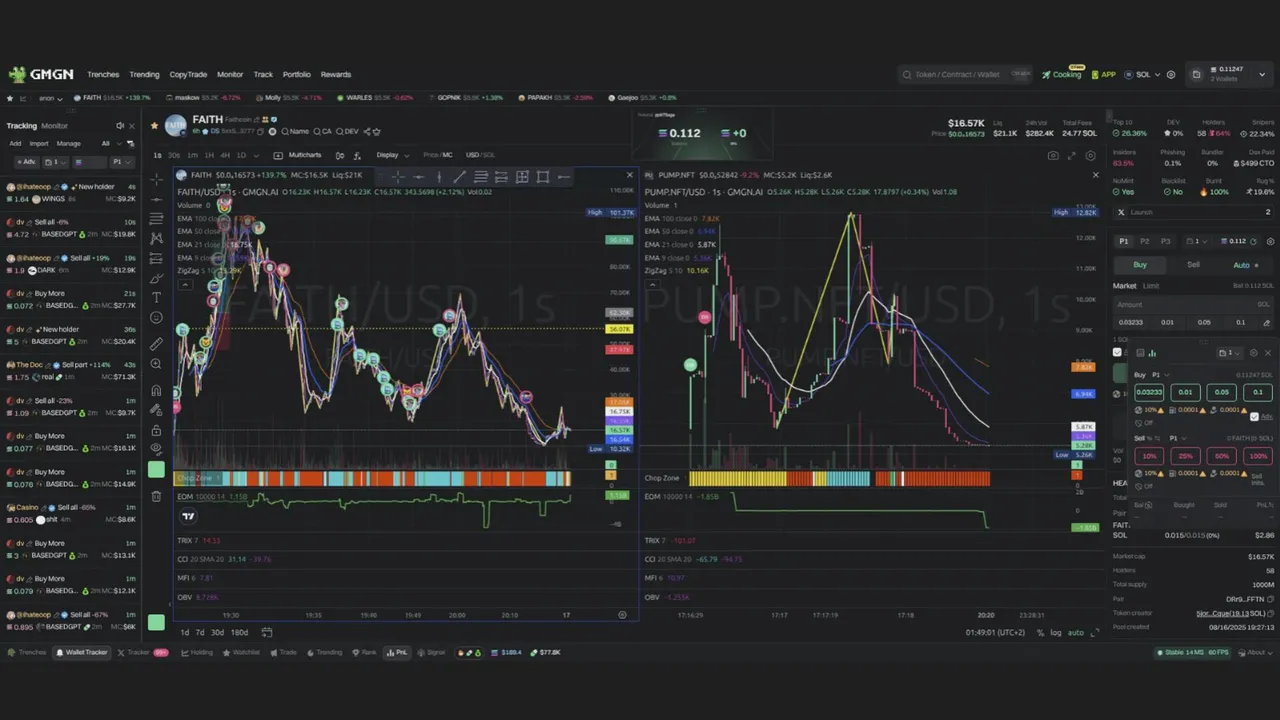Viewport: 1280px width, 720px height.
Task: Select the 7d range below the chart
Action: click(x=200, y=632)
